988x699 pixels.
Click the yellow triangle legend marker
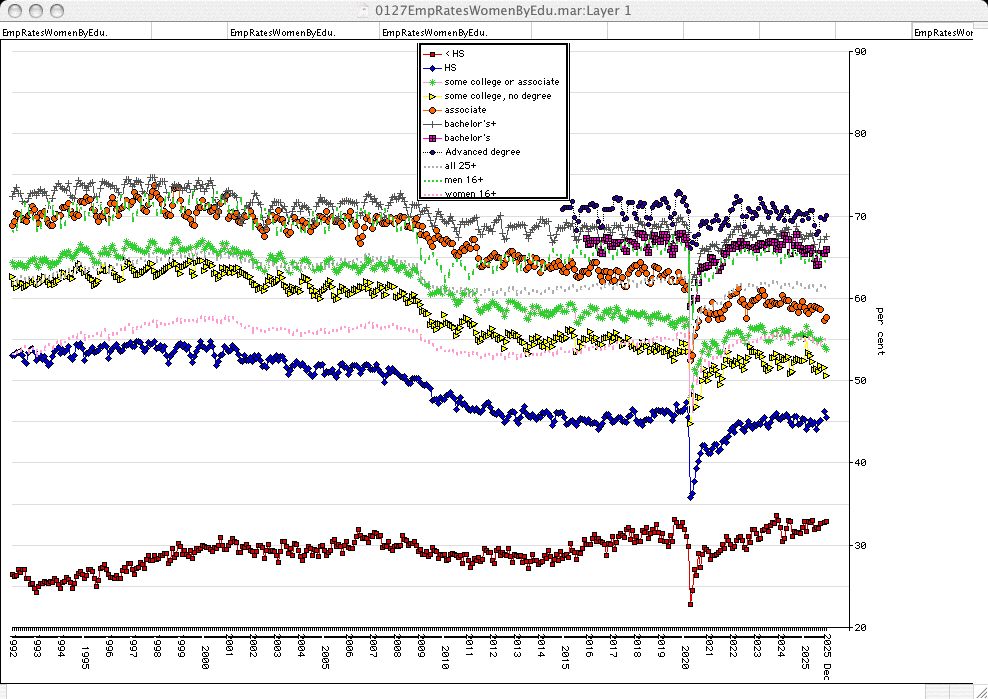click(x=431, y=96)
